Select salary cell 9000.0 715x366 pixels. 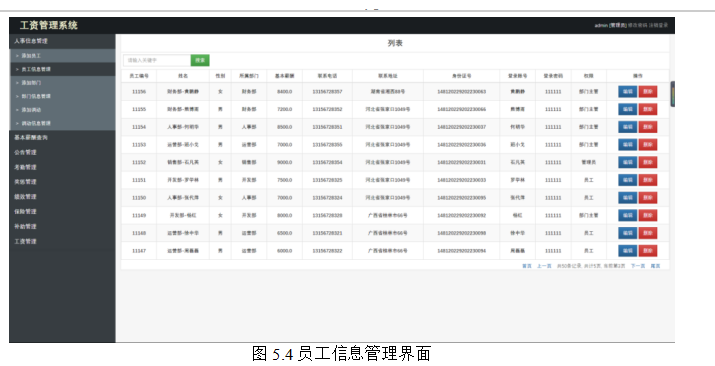285,162
